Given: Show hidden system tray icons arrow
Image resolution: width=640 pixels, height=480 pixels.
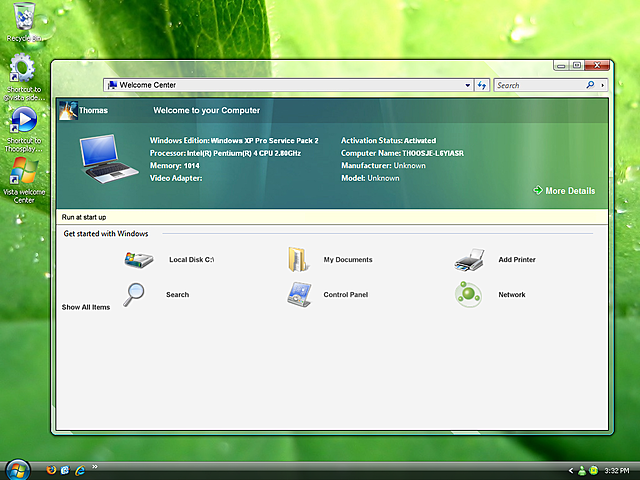Looking at the screenshot, I should pyautogui.click(x=571, y=471).
